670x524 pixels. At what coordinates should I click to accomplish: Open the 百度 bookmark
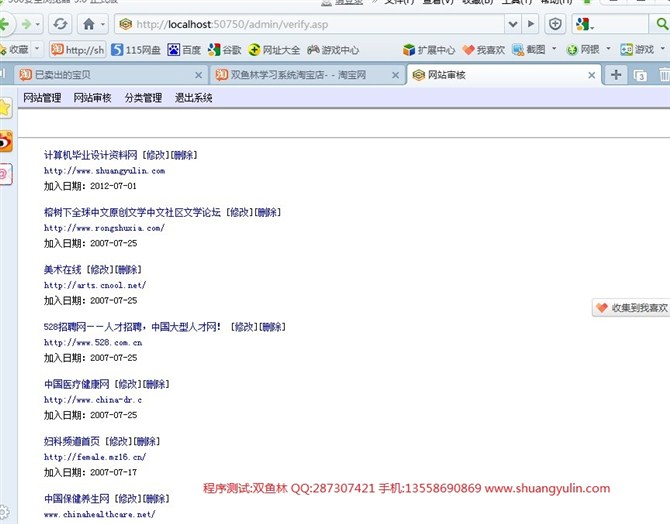click(184, 50)
